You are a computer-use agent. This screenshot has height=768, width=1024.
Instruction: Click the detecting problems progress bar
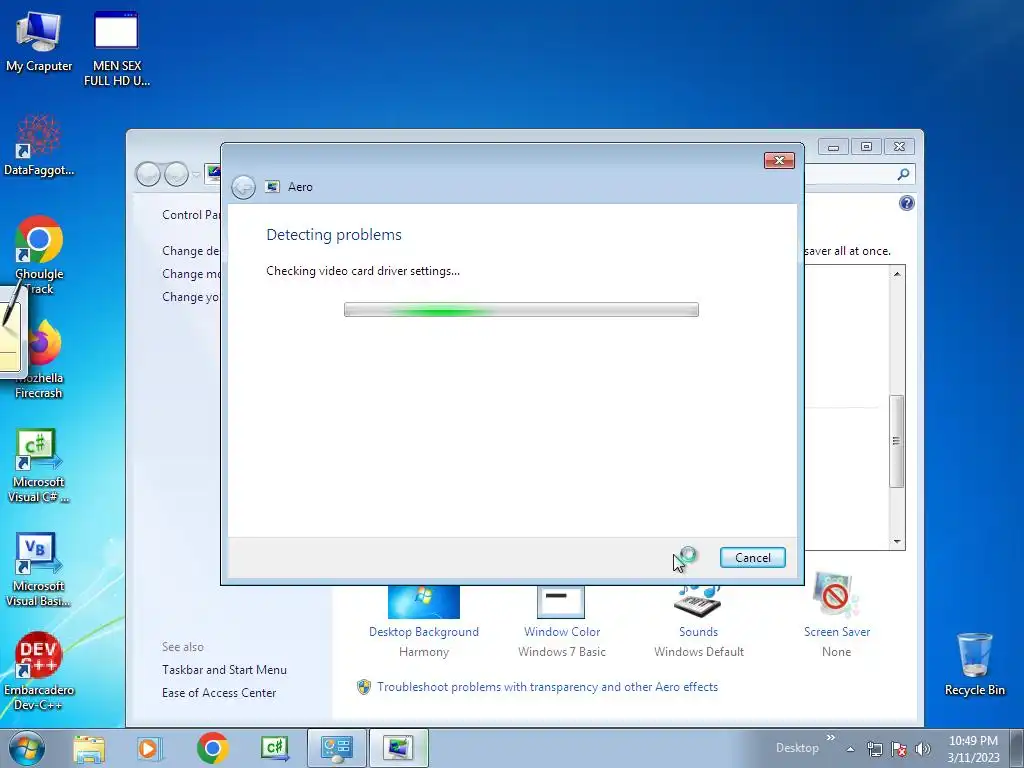(x=521, y=310)
